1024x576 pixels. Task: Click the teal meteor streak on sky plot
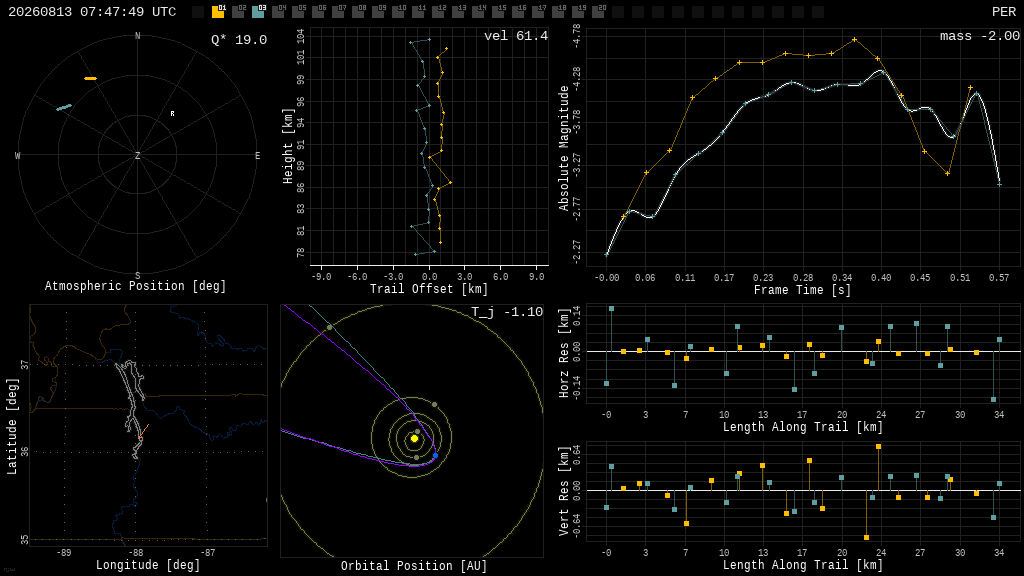(x=64, y=107)
